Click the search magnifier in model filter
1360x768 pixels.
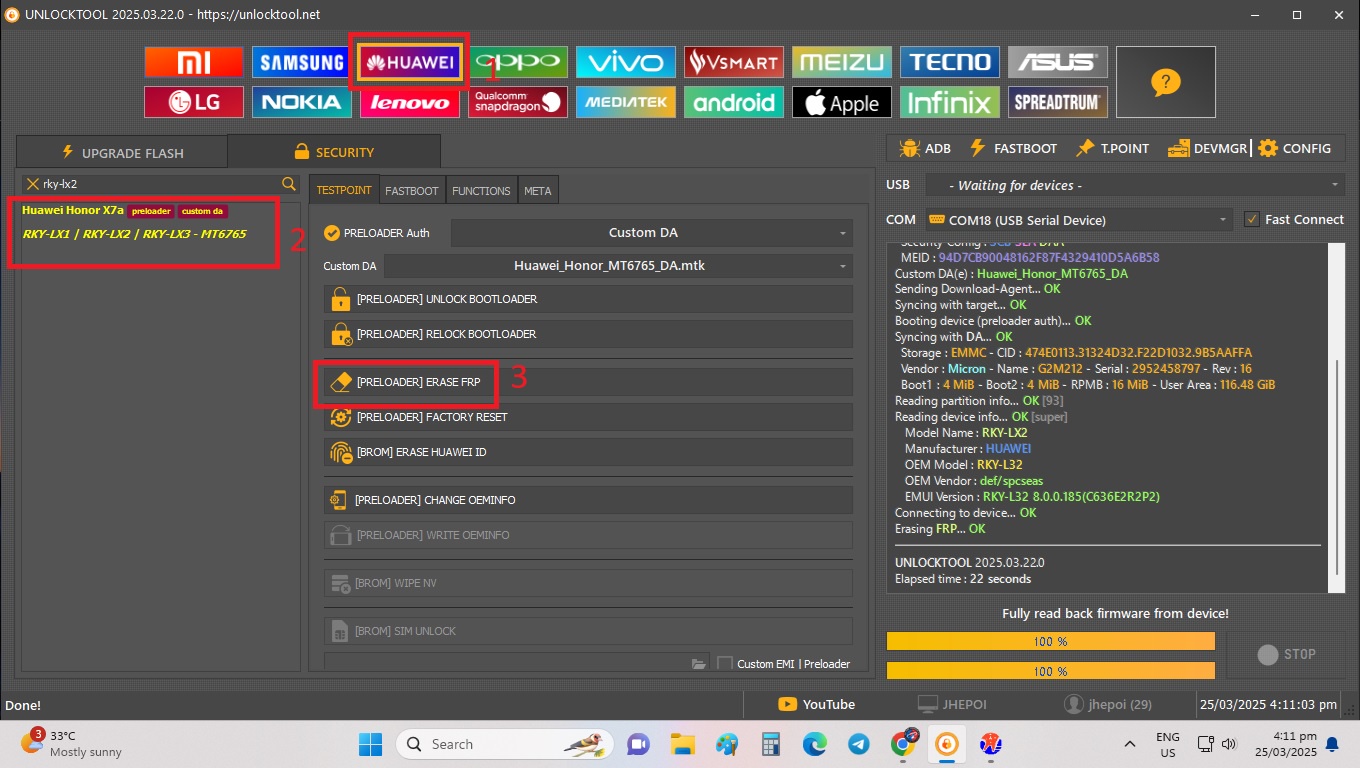289,184
